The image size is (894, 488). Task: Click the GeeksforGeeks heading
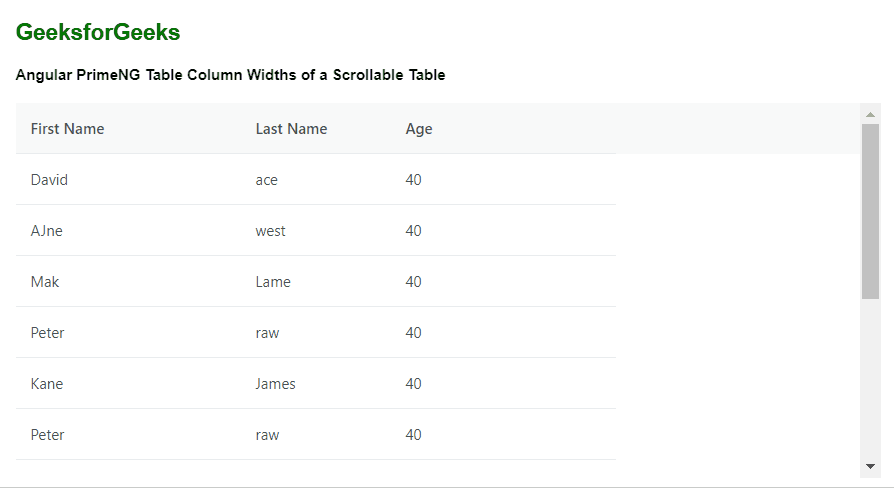point(97,32)
